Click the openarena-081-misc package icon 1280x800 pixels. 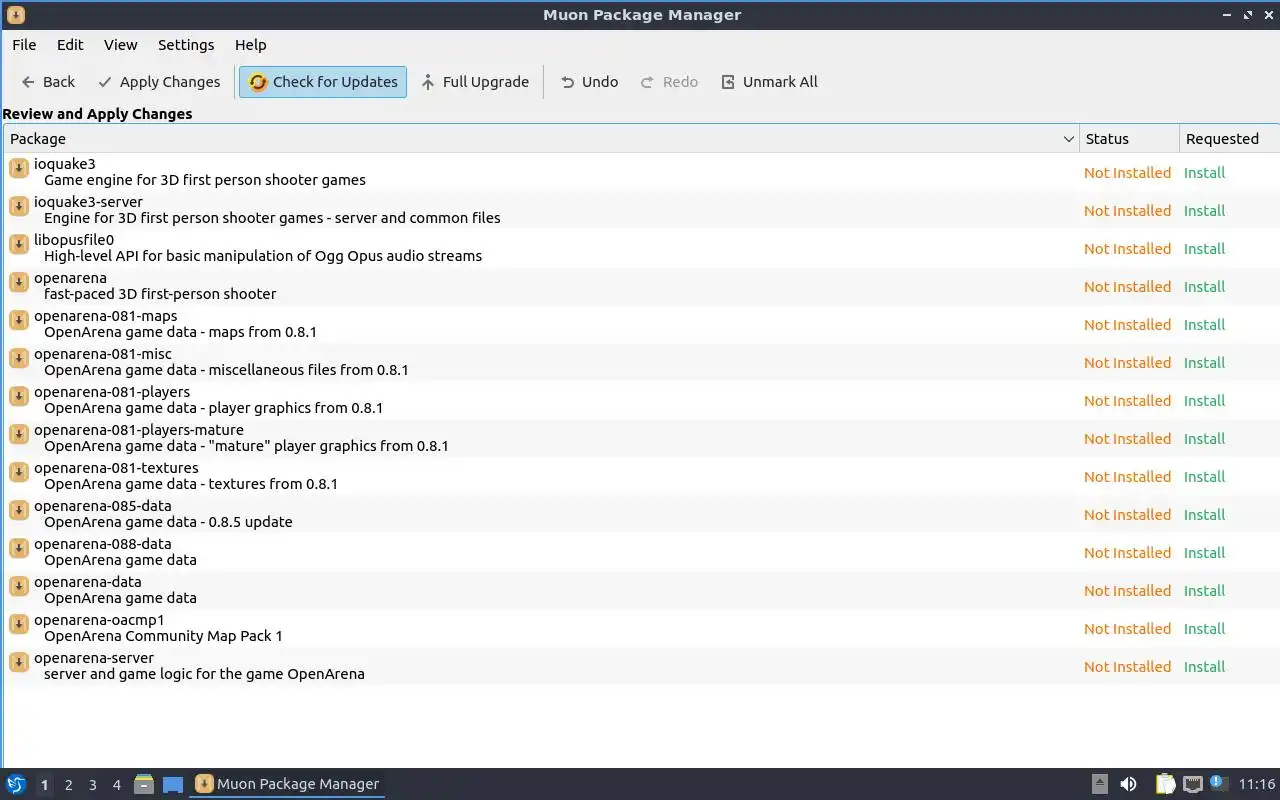coord(18,358)
